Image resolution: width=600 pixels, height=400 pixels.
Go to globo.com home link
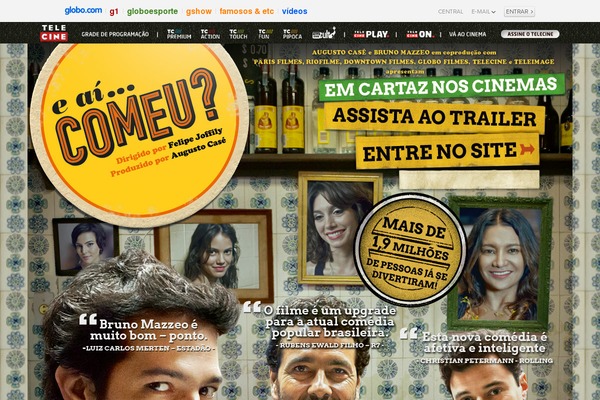83,11
